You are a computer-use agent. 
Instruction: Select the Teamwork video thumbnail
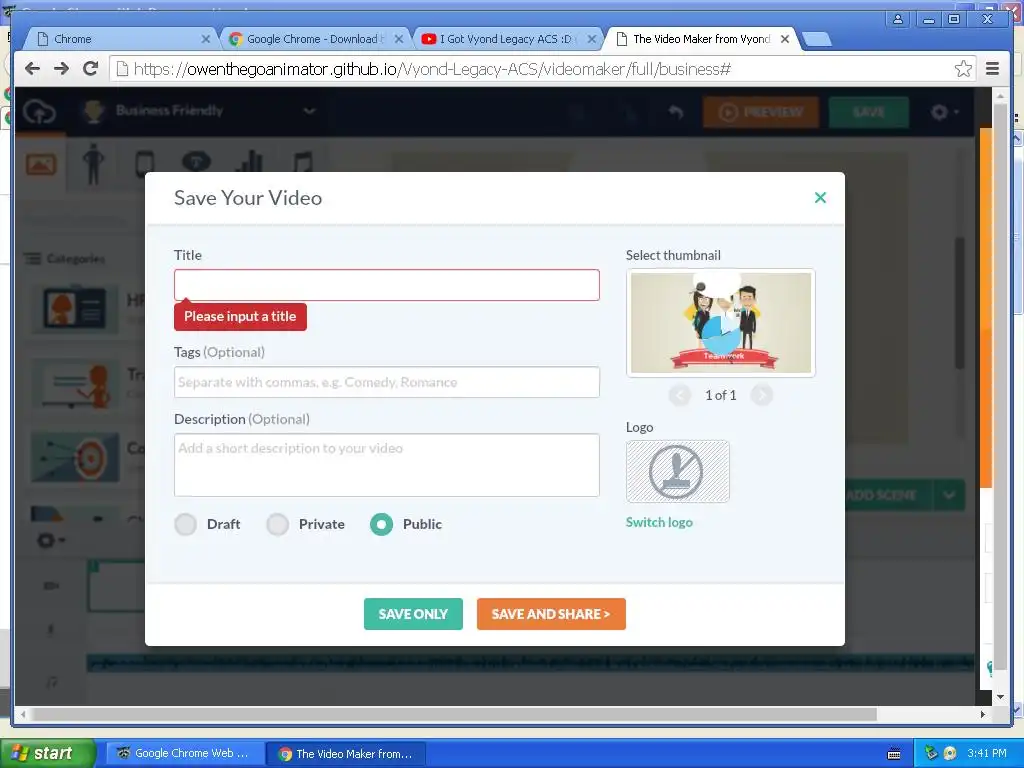tap(721, 323)
